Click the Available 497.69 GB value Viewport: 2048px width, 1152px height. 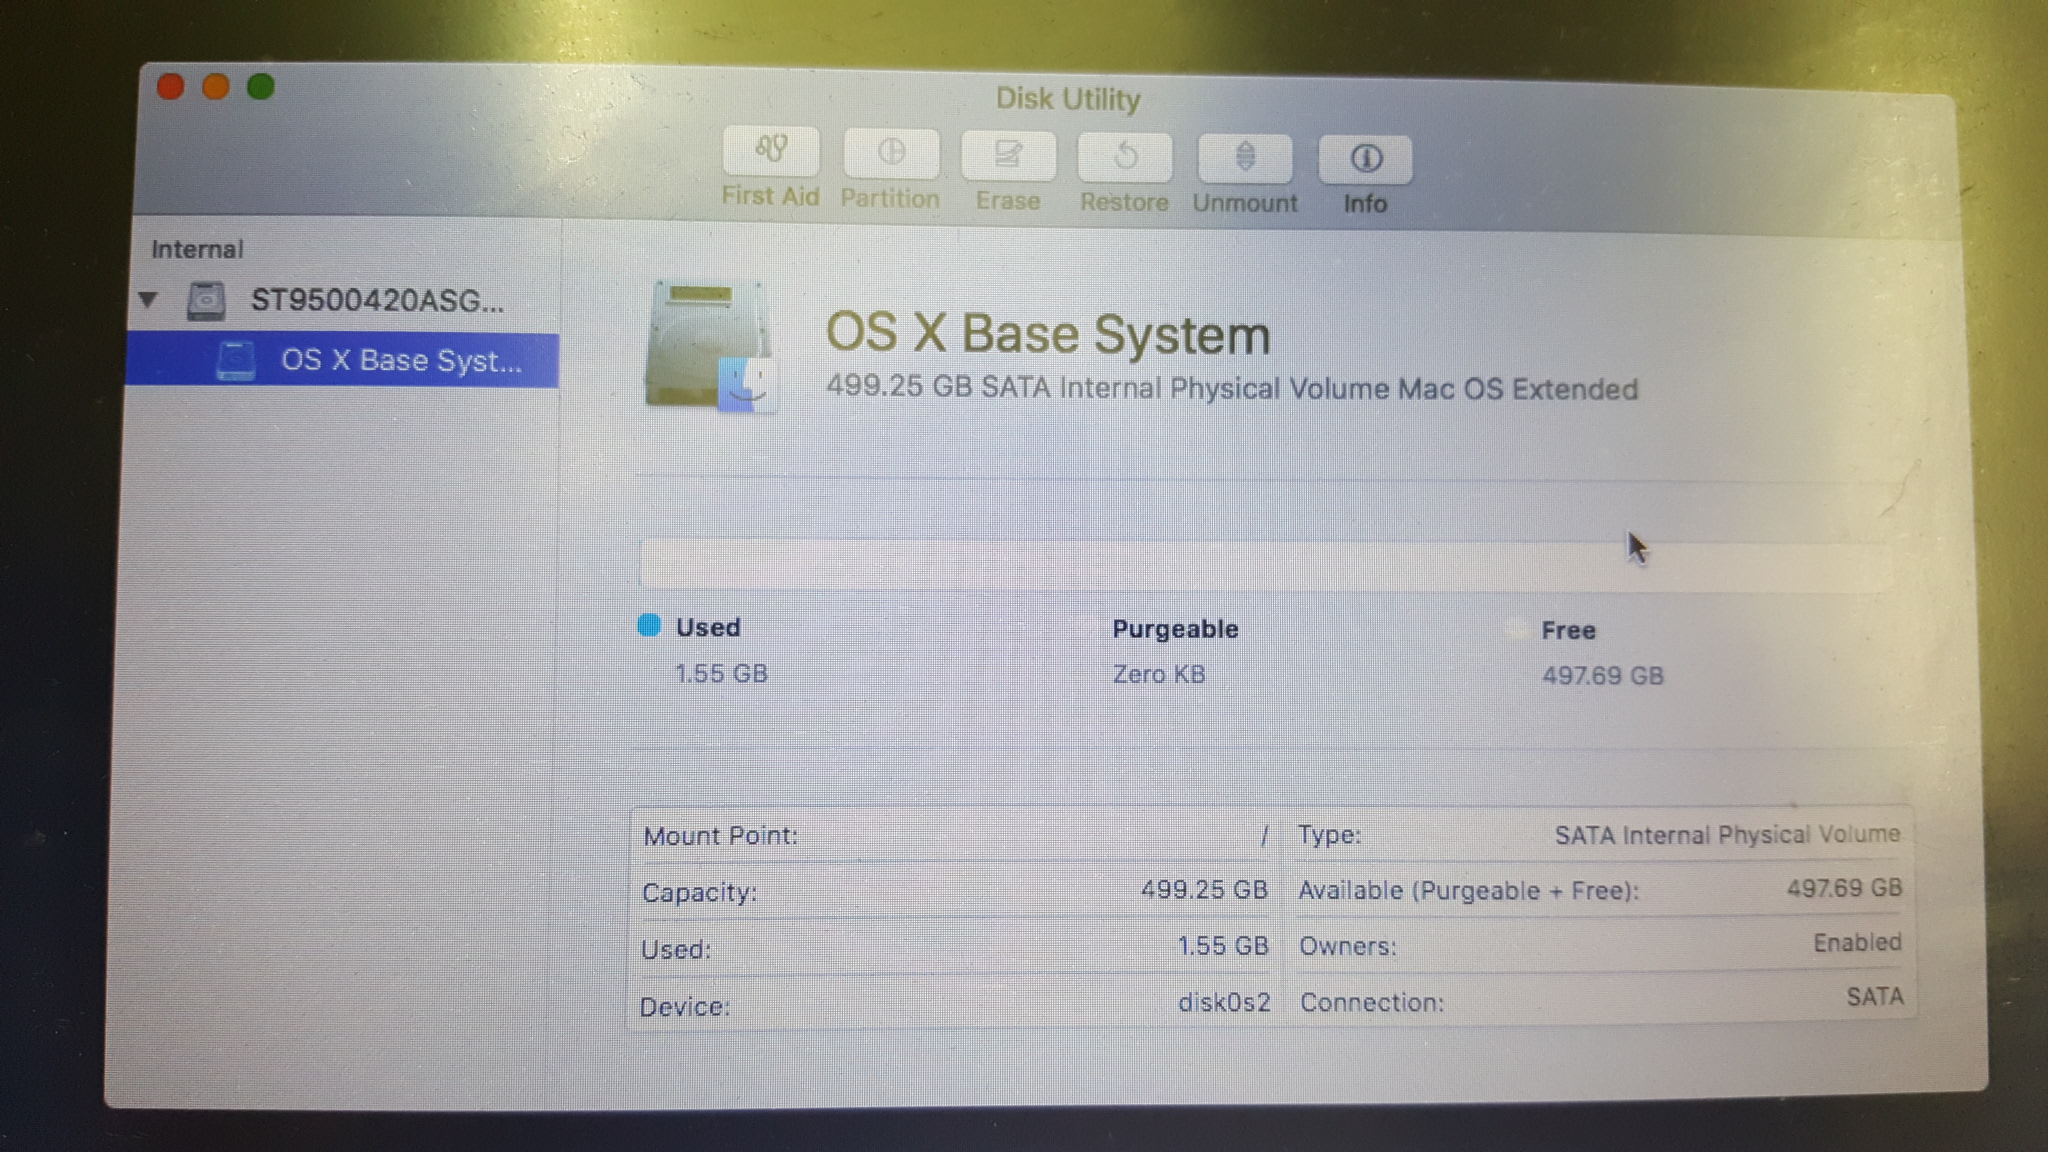[x=1844, y=888]
